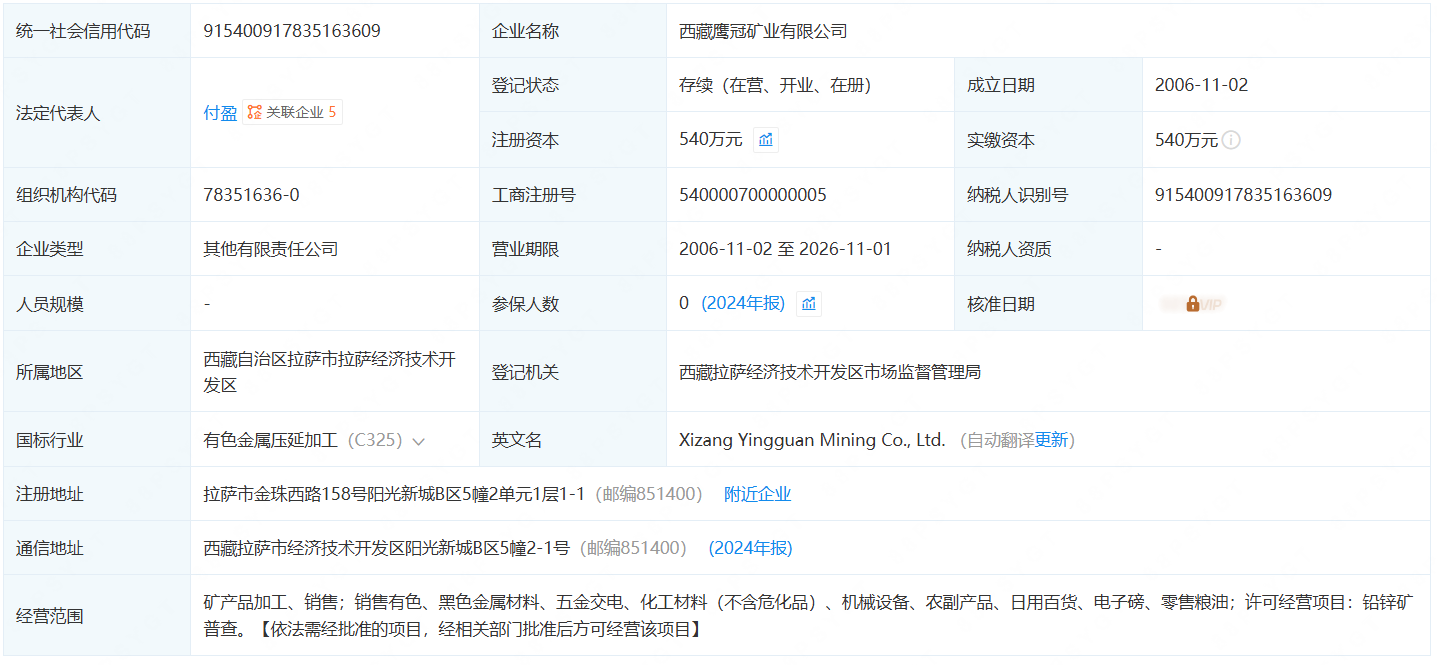1437x665 pixels.
Task: Open the 2024年报 link beside 通信地址
Action: point(750,548)
